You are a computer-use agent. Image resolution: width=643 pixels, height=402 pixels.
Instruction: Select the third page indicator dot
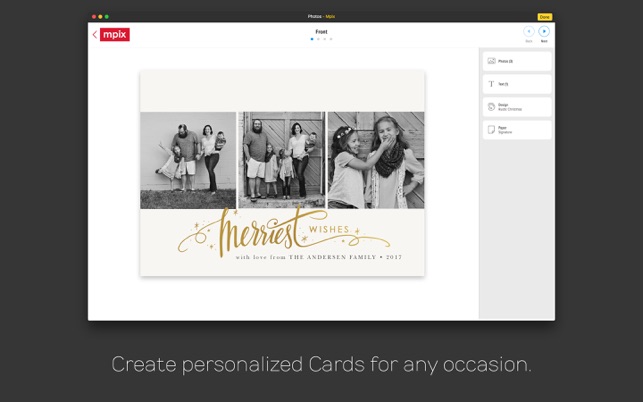(x=324, y=39)
